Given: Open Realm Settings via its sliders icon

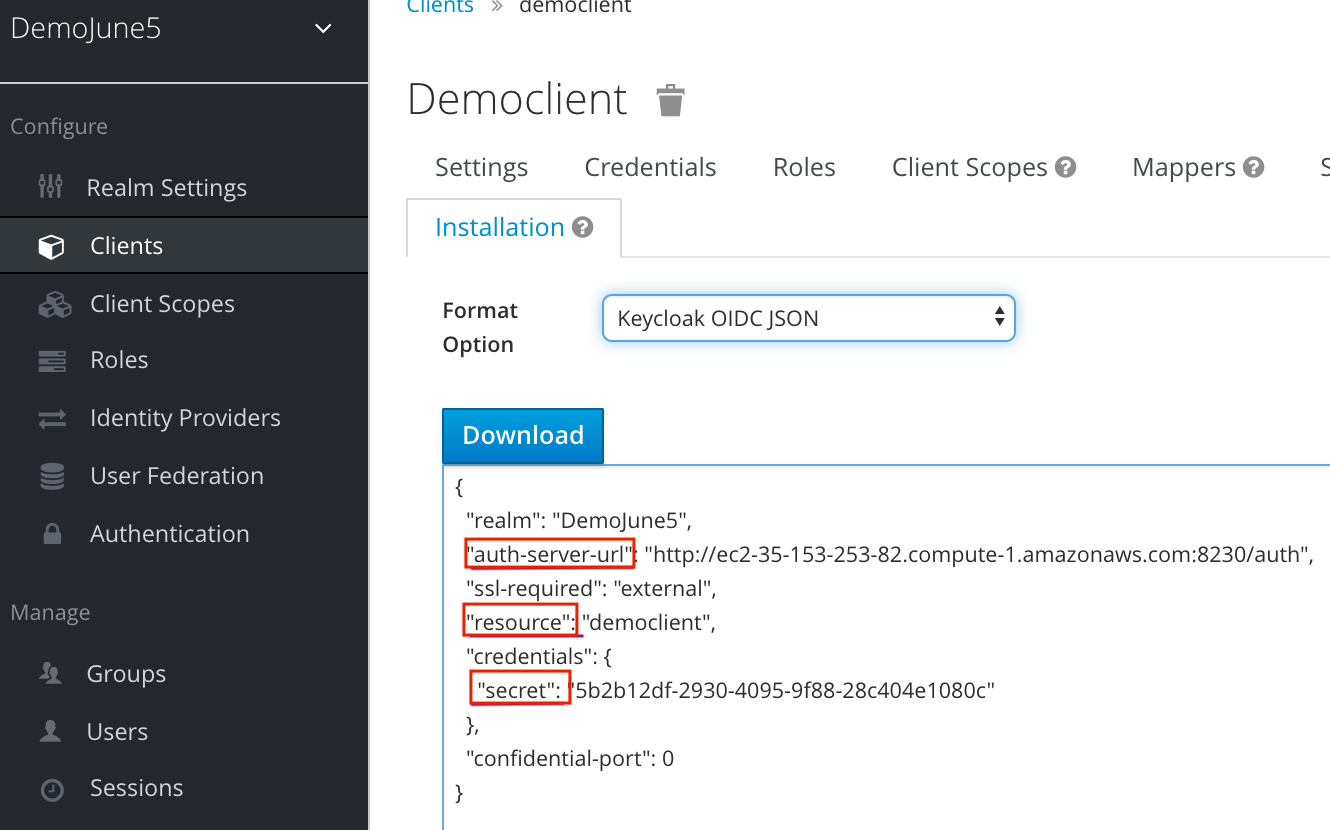Looking at the screenshot, I should point(50,187).
